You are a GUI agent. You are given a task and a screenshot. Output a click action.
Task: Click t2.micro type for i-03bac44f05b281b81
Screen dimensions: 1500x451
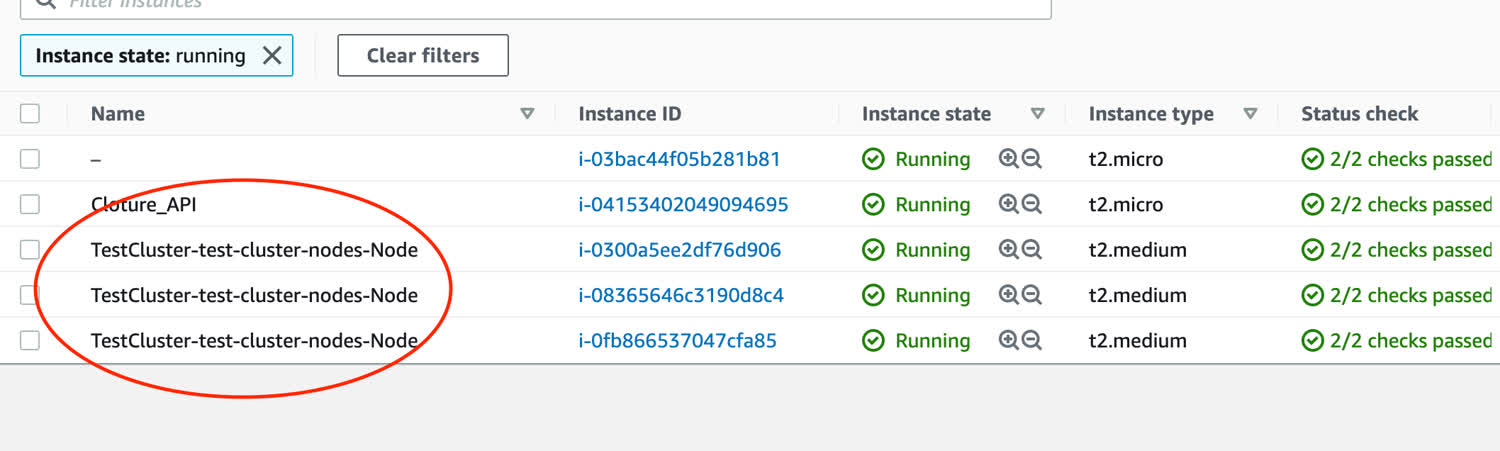pos(1126,159)
